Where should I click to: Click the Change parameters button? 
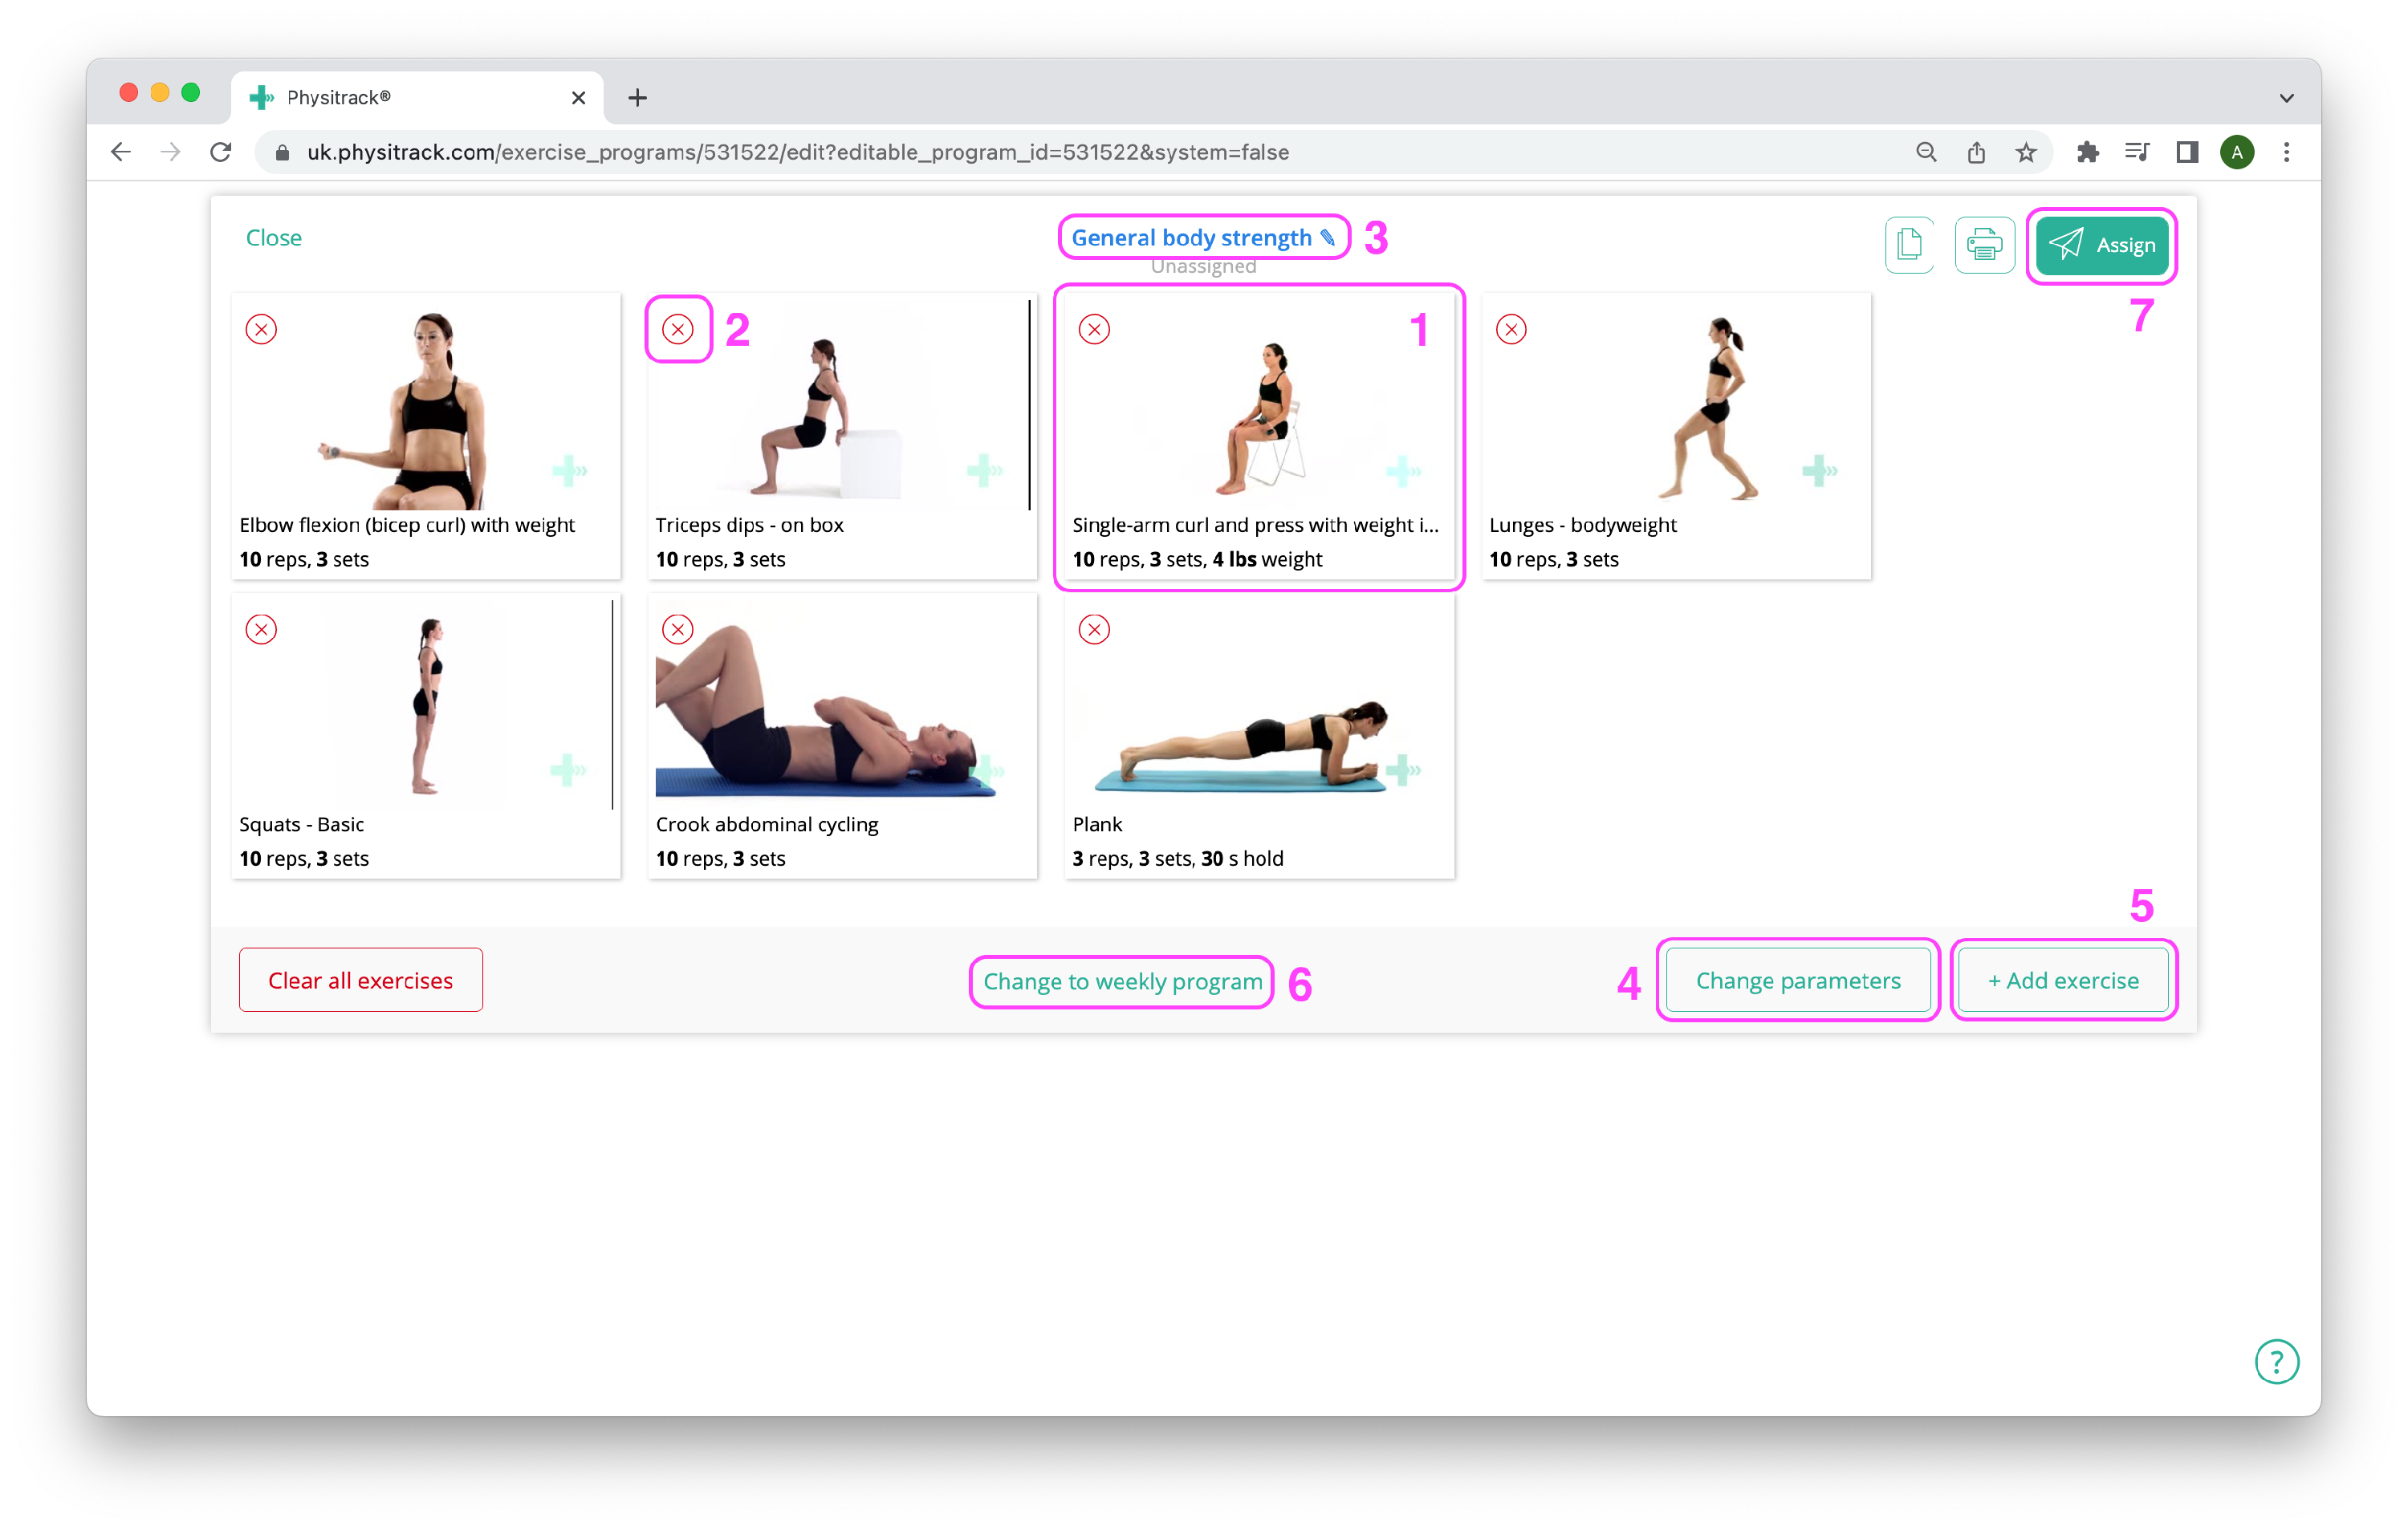pyautogui.click(x=1797, y=980)
